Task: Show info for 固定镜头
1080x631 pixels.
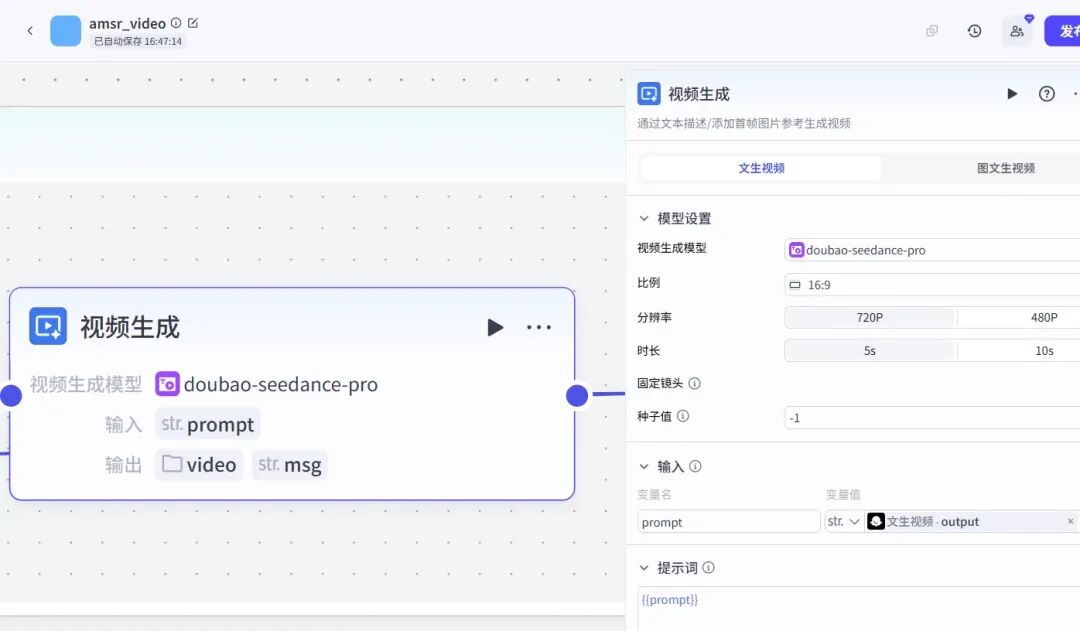Action: coord(694,383)
